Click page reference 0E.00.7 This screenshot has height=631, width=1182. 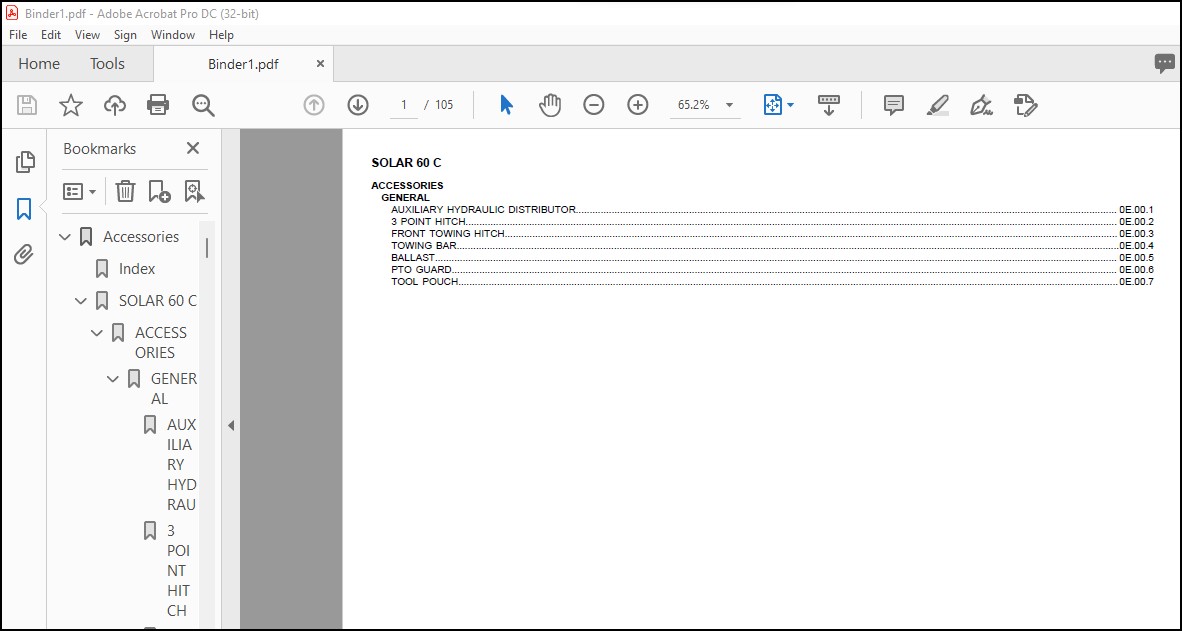coord(1137,282)
